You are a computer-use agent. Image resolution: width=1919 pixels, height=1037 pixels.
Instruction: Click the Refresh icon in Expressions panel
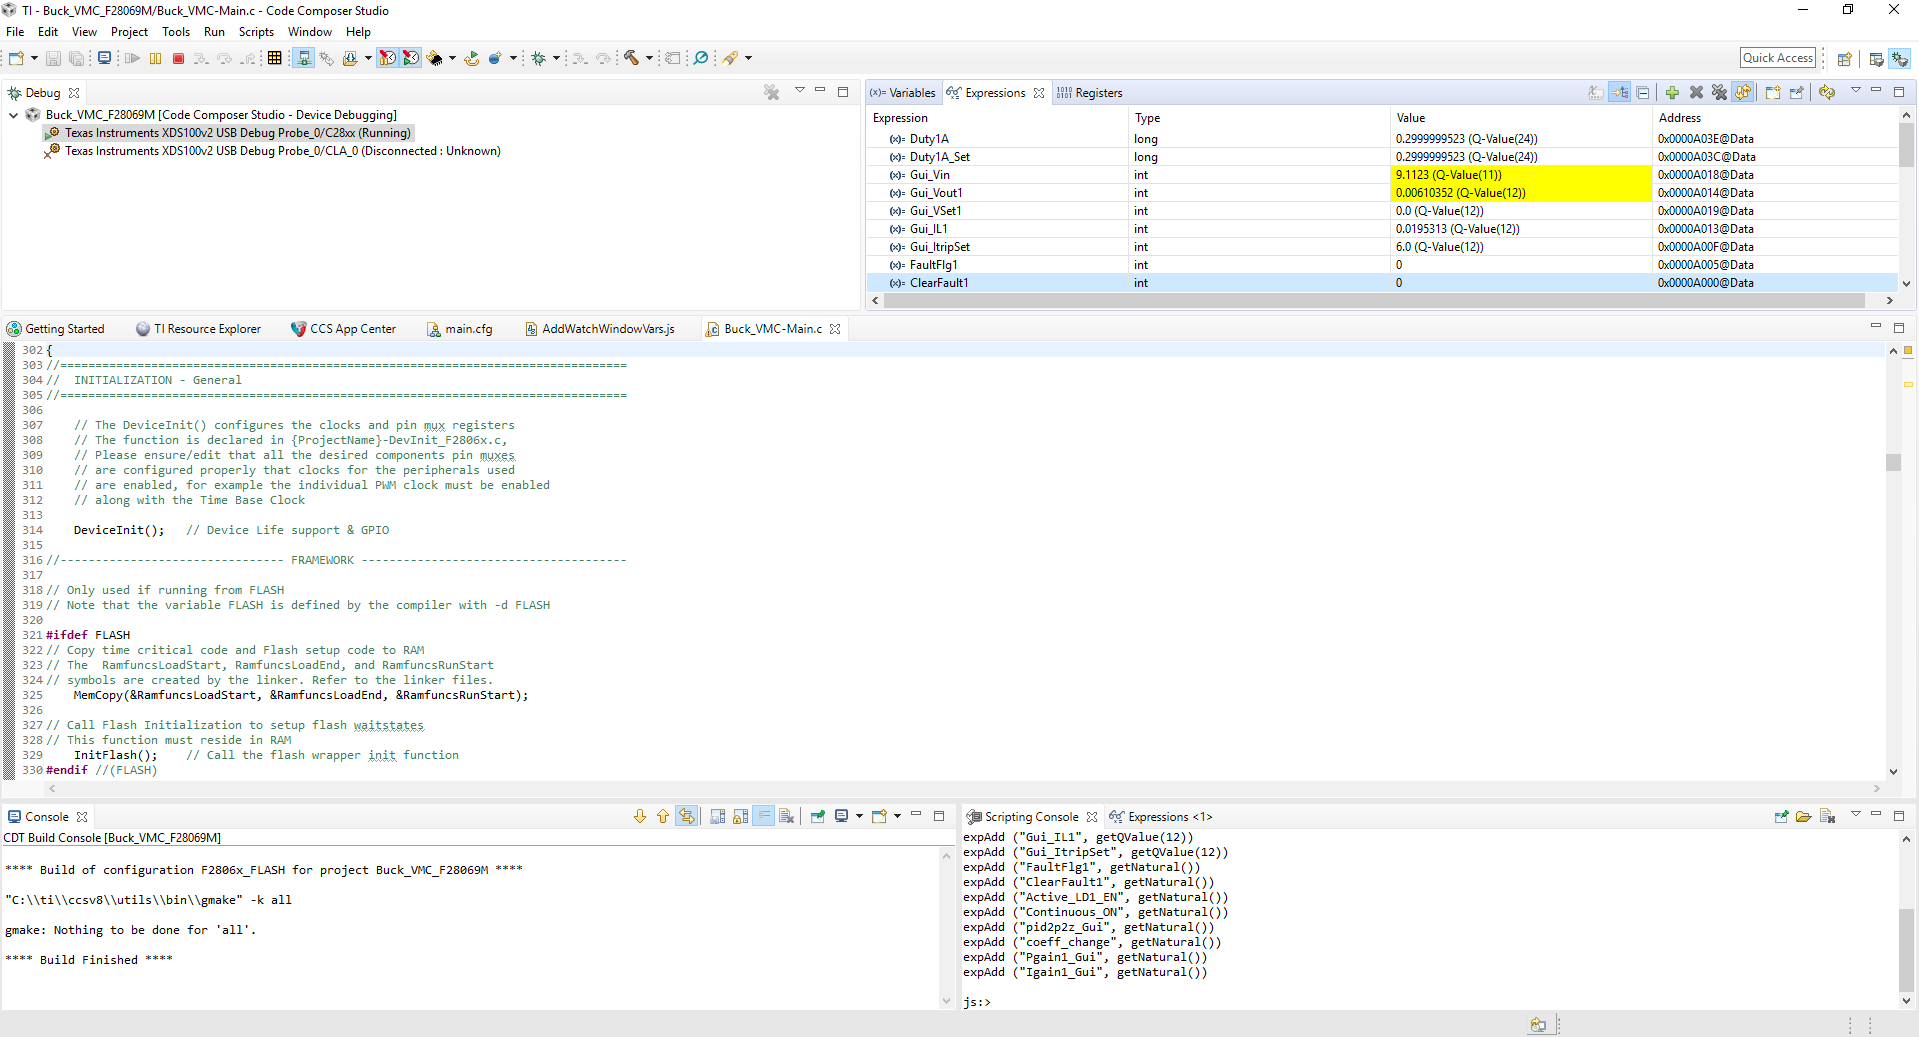[x=1827, y=93]
